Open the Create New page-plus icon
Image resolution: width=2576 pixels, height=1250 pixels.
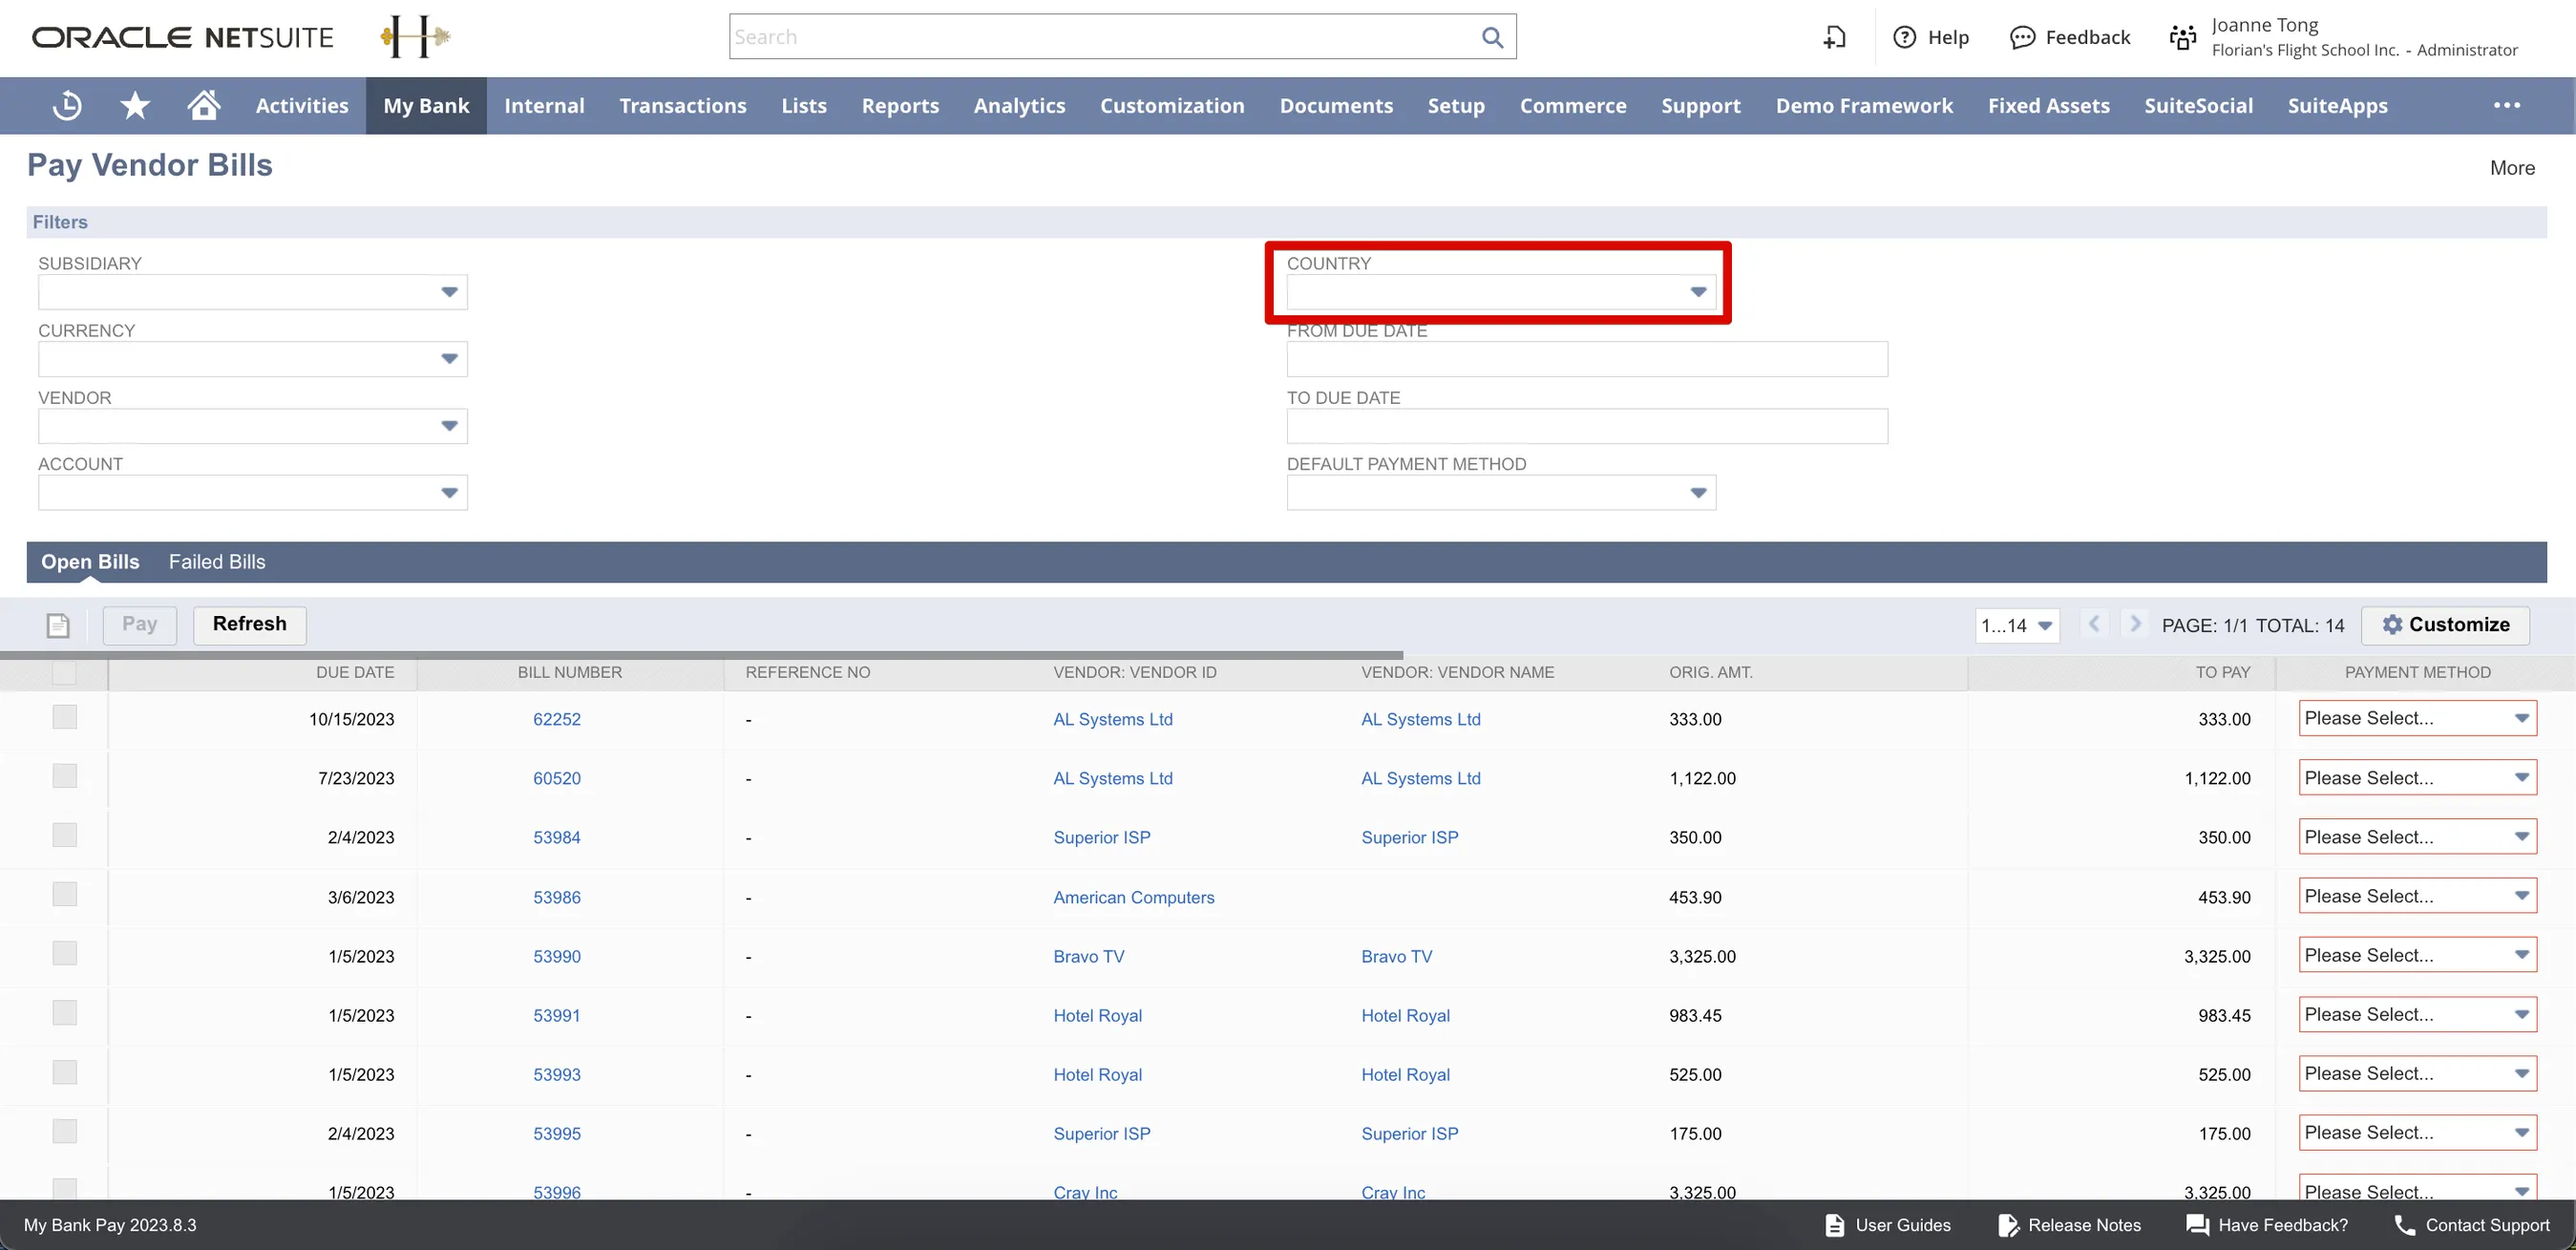[x=1834, y=37]
